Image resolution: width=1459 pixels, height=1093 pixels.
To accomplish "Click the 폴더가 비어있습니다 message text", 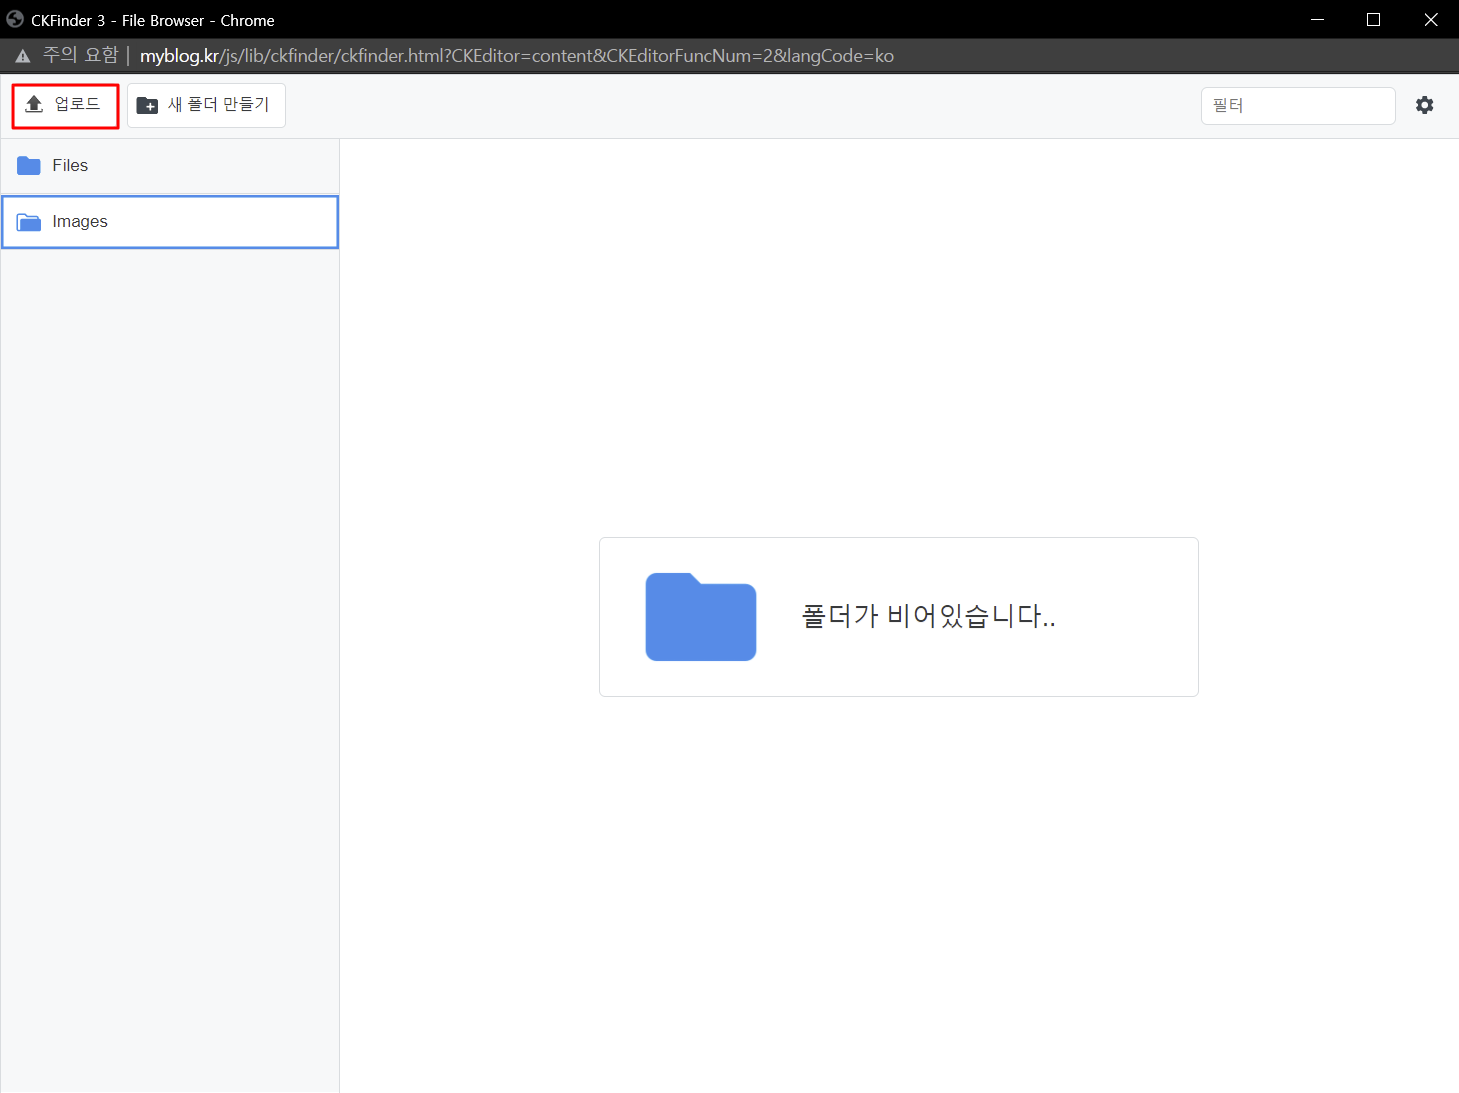I will click(928, 616).
